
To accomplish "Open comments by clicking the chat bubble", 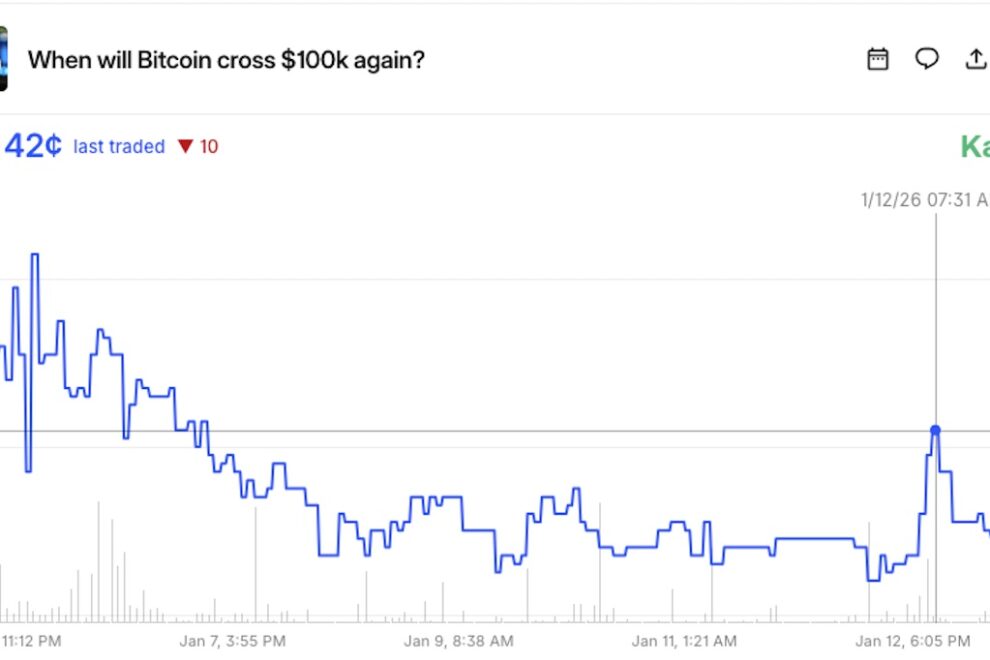I will tap(927, 59).
